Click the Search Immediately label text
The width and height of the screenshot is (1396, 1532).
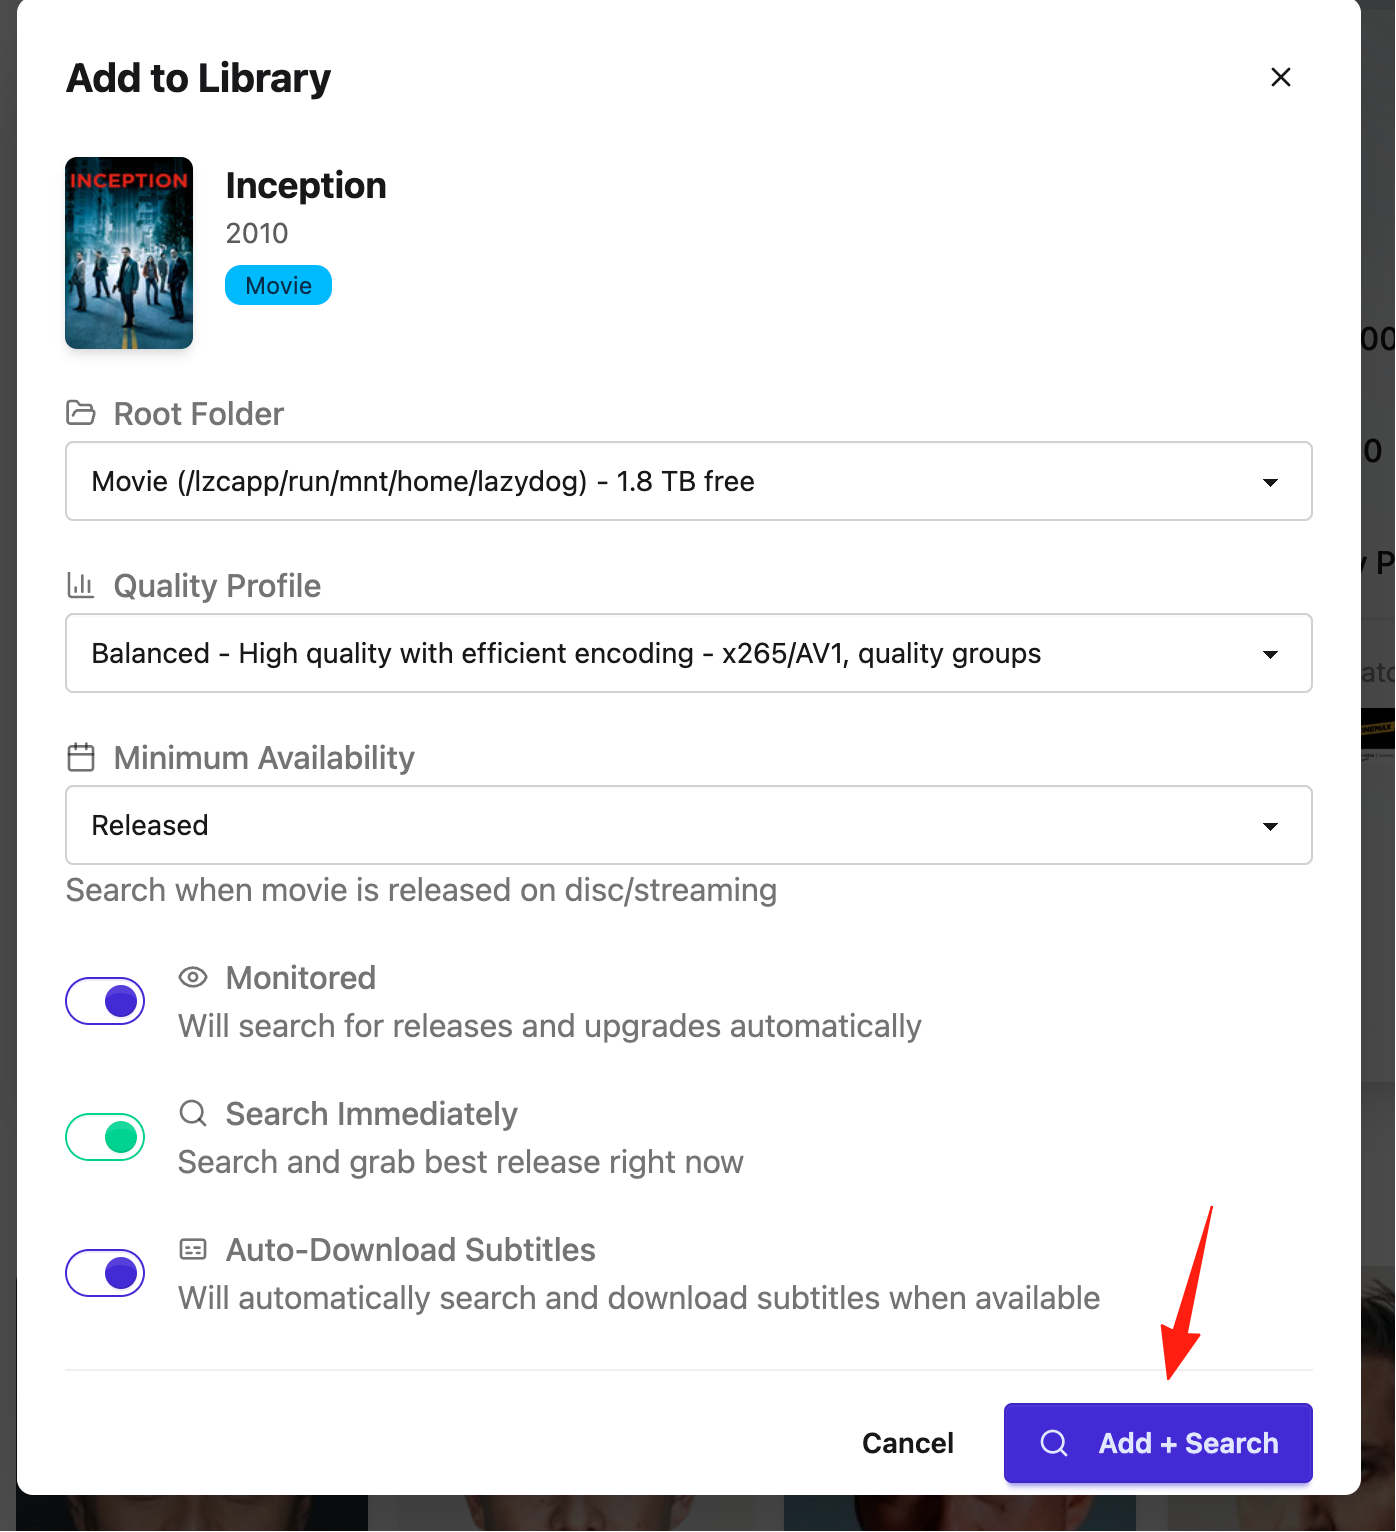371,1113
